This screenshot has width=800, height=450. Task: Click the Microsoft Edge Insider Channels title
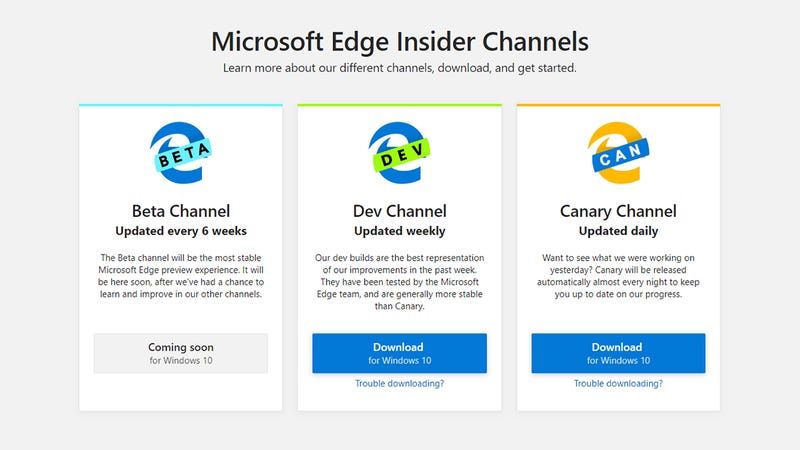pyautogui.click(x=400, y=41)
